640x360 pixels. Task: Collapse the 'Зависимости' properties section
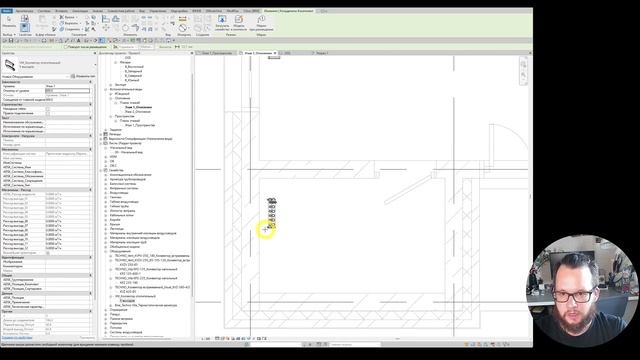tap(91, 82)
